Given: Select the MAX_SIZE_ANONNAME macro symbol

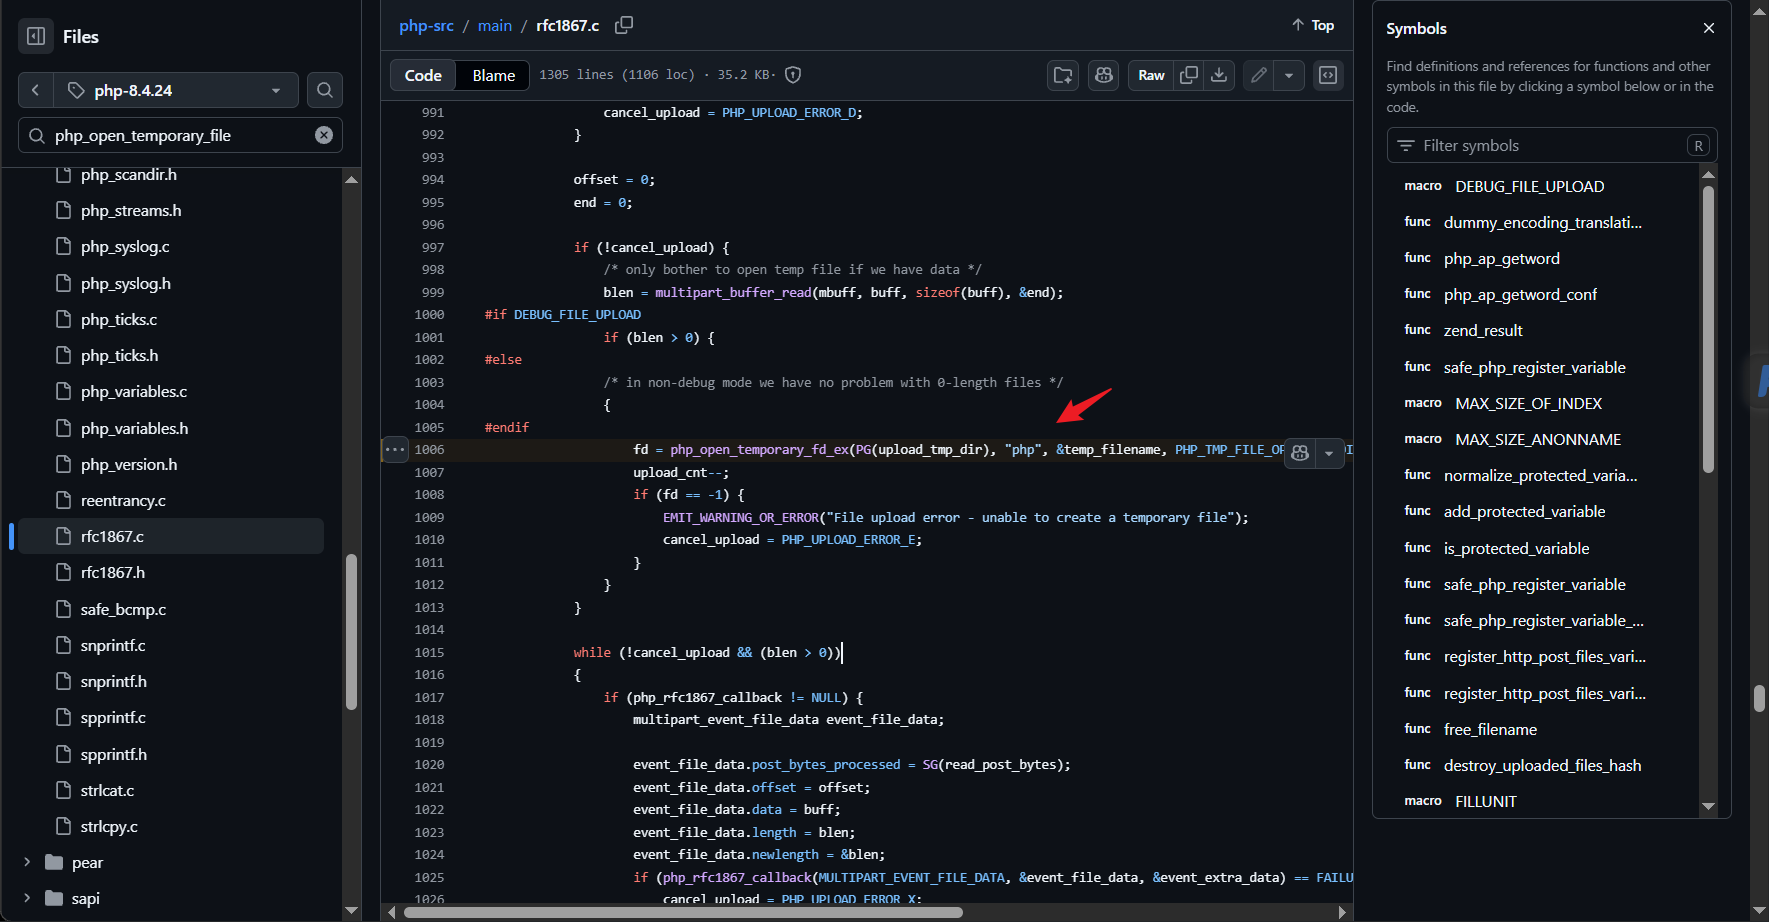Looking at the screenshot, I should [1538, 439].
